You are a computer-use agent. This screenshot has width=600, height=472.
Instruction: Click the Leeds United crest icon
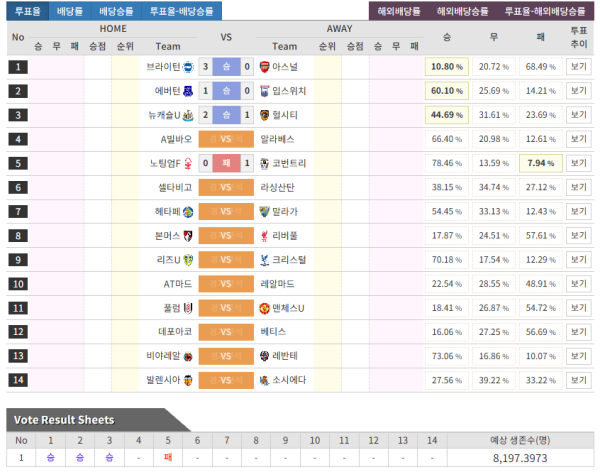point(188,260)
